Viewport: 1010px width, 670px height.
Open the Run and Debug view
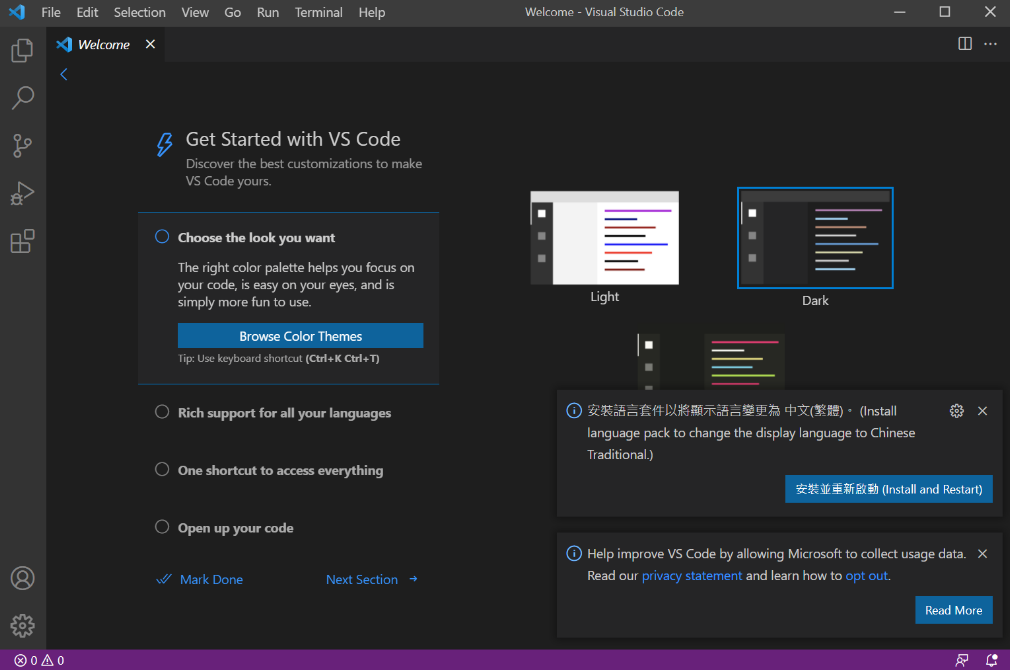point(23,193)
